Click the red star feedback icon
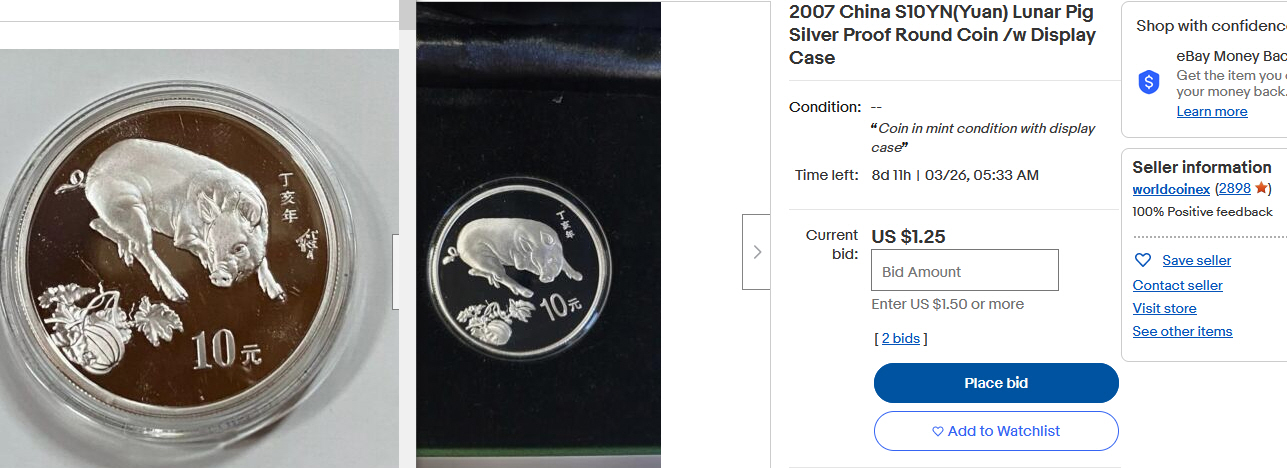Image resolution: width=1287 pixels, height=468 pixels. click(x=1261, y=188)
